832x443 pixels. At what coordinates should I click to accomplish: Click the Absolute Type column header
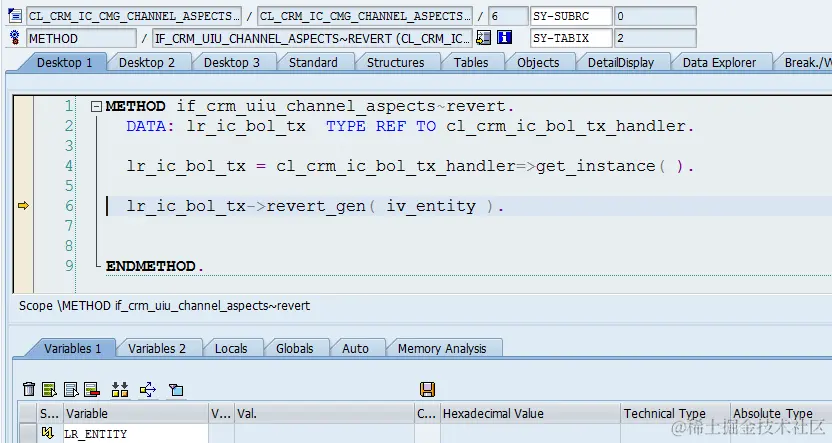[780, 413]
